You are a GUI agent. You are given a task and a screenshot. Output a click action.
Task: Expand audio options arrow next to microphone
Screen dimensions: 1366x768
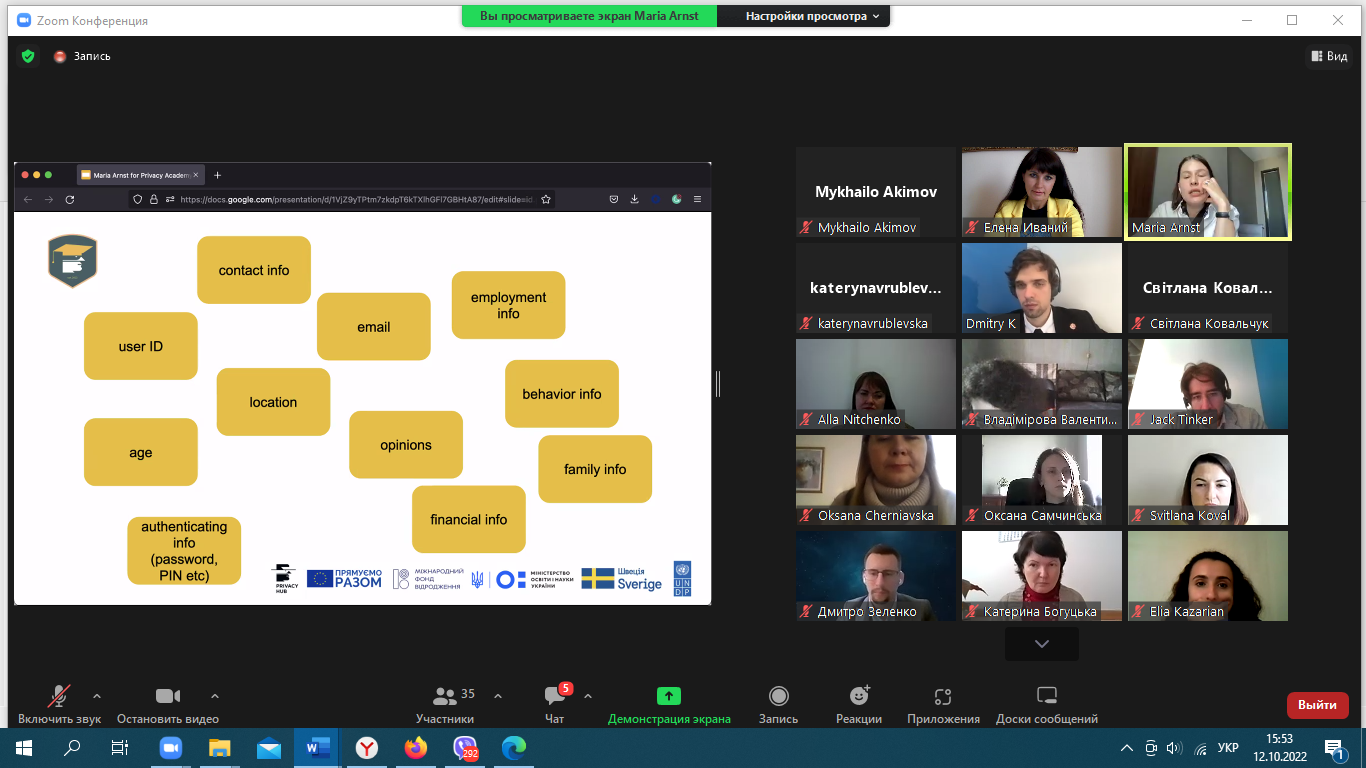(x=97, y=696)
